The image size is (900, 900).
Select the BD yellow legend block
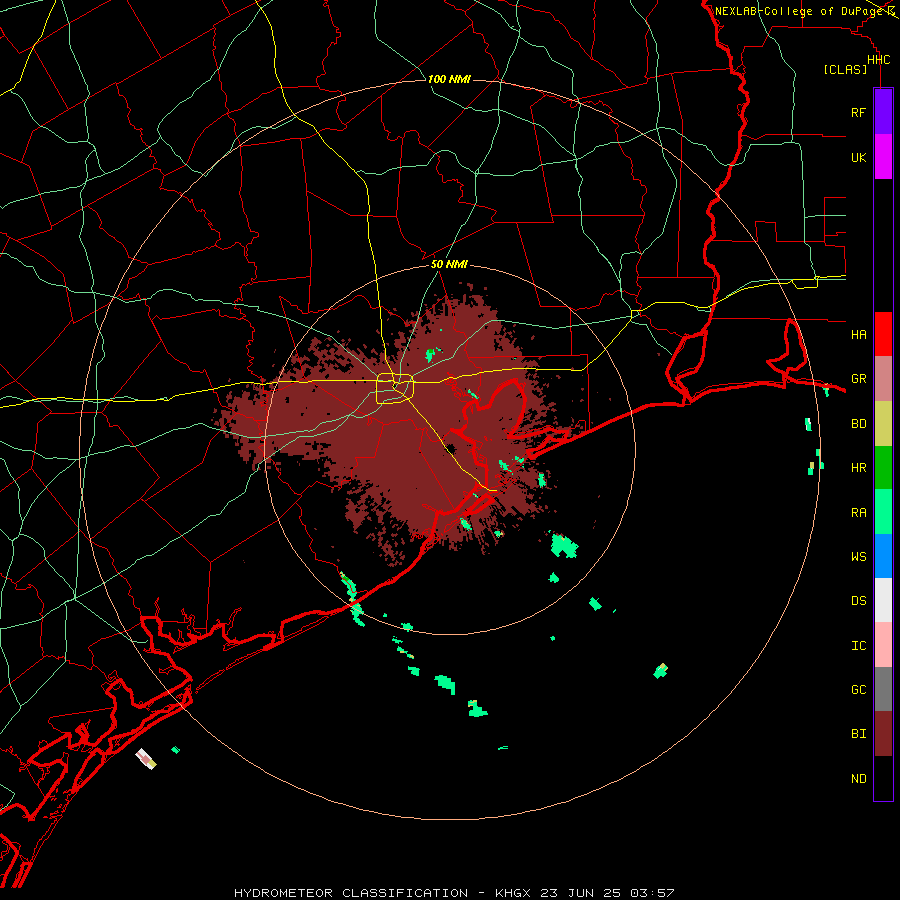(x=883, y=424)
